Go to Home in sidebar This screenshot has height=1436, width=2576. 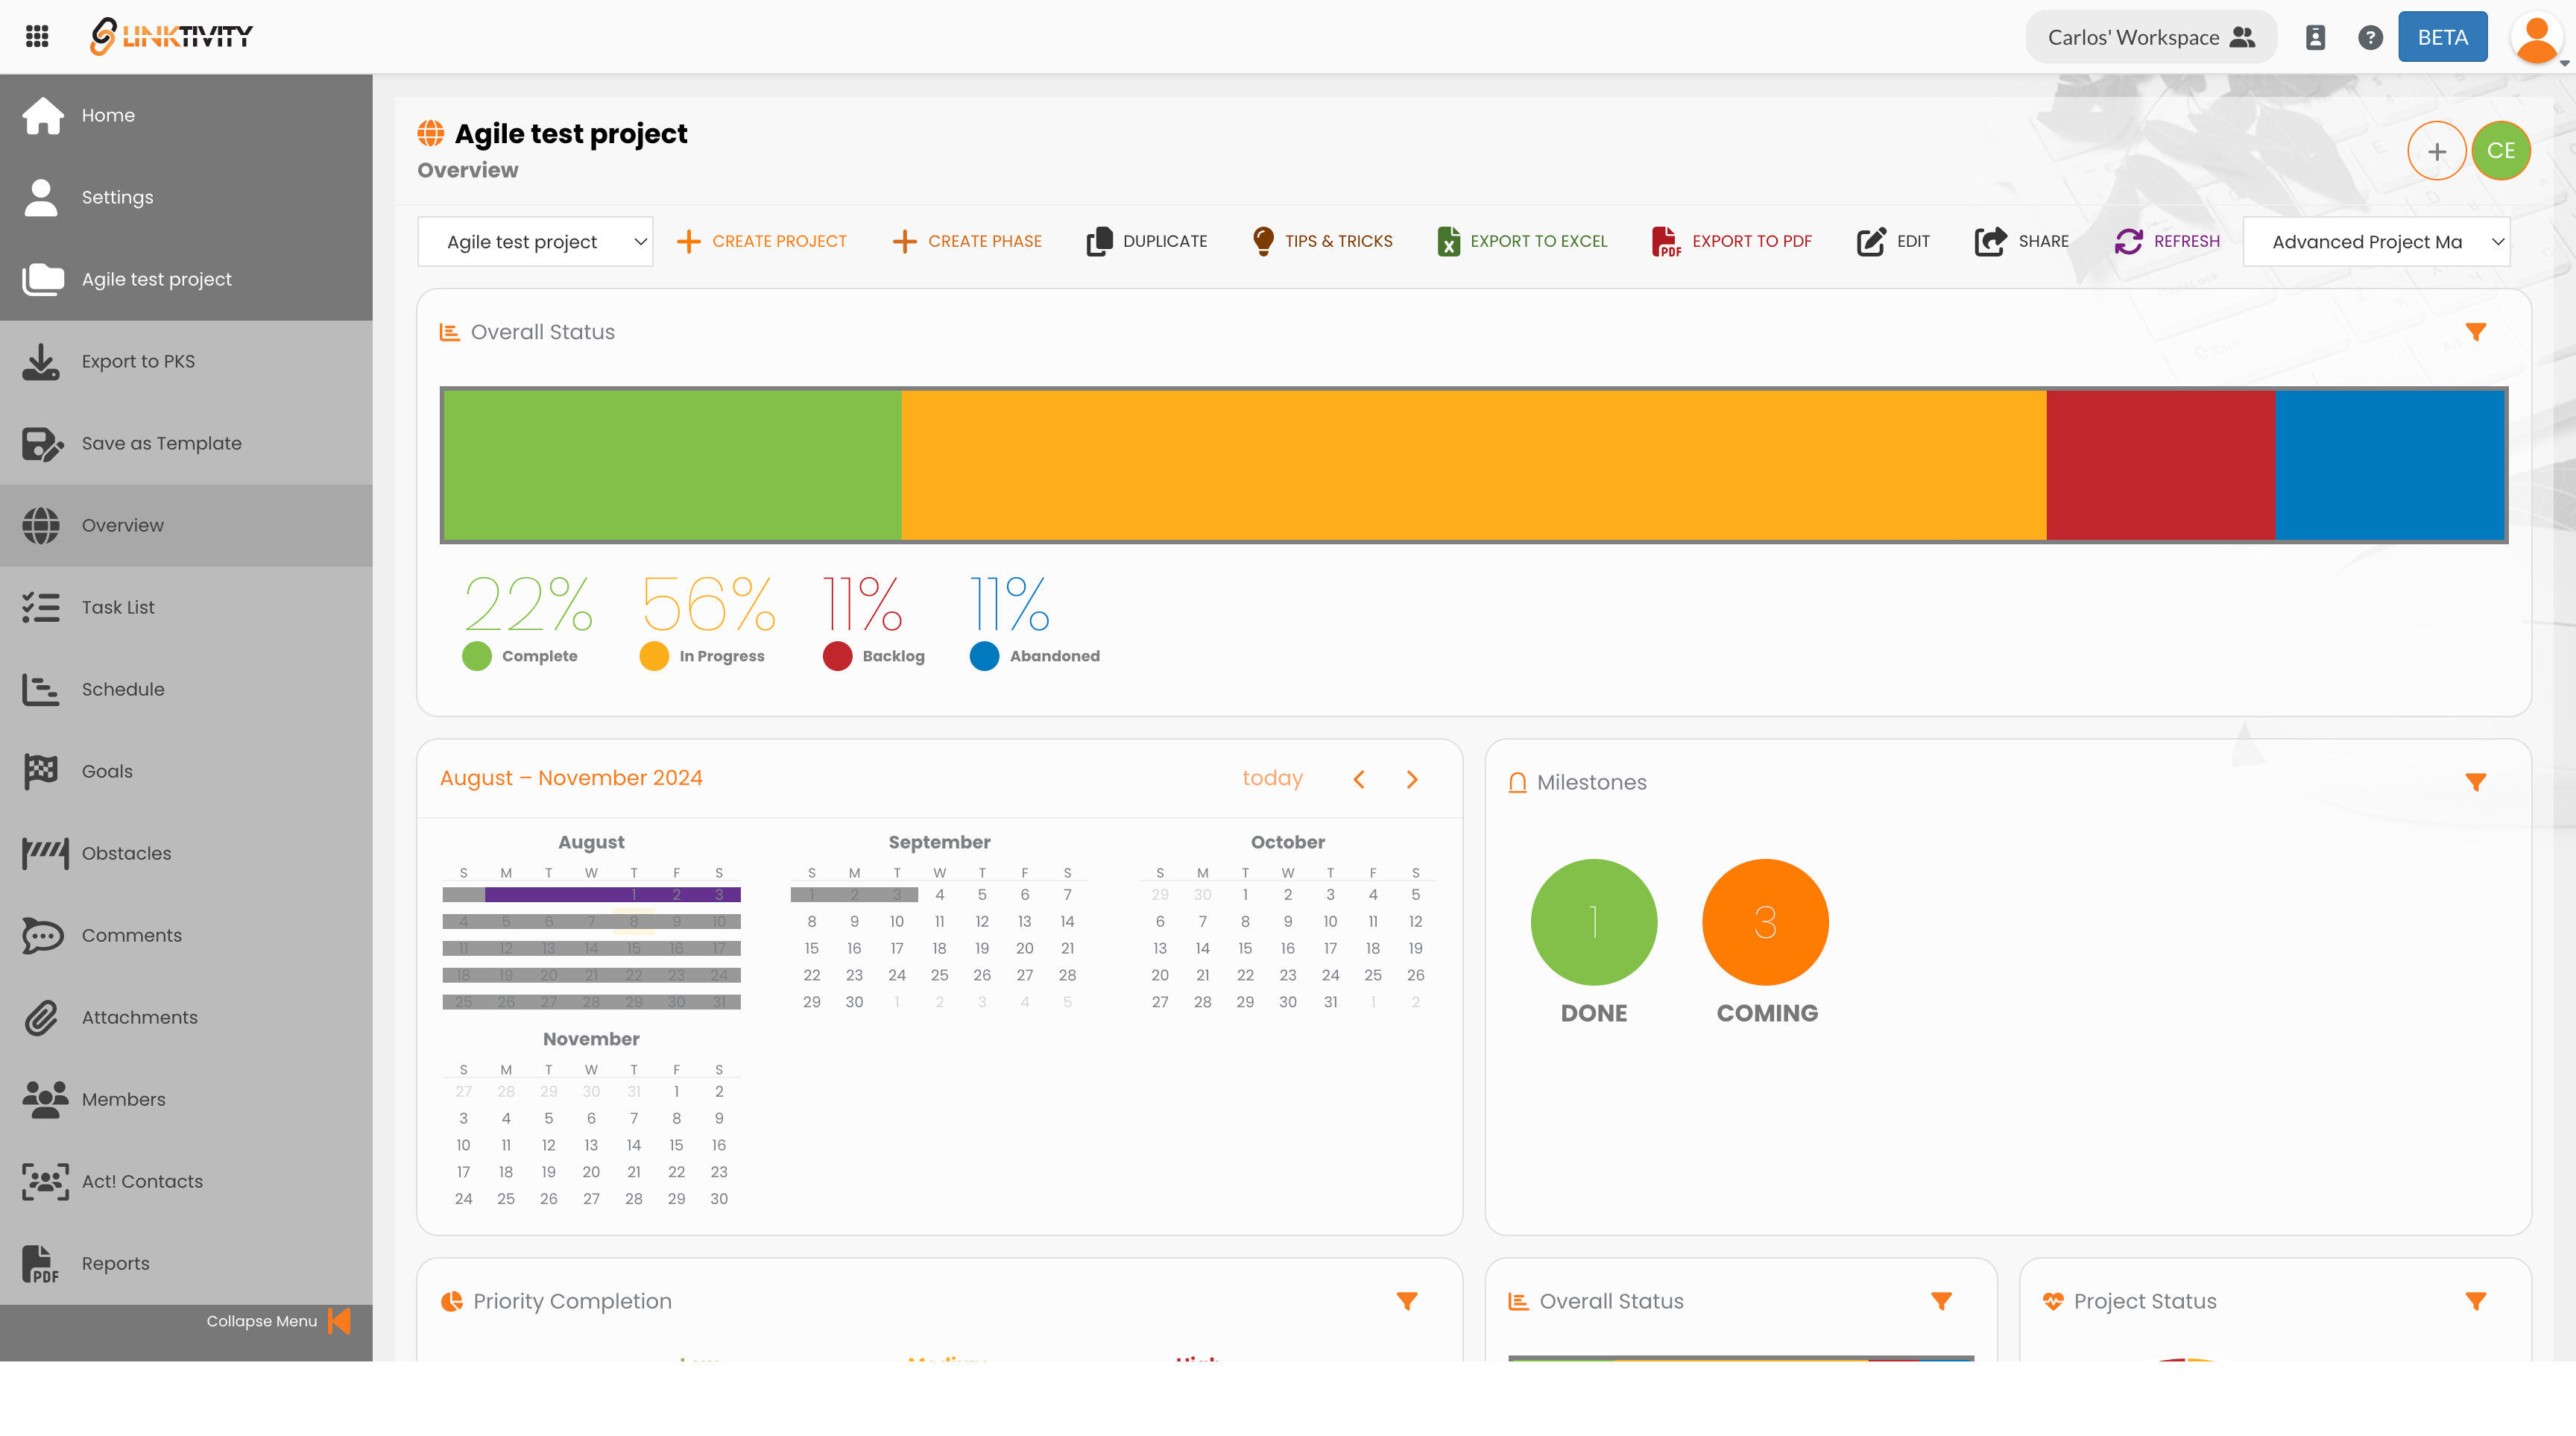click(x=186, y=115)
